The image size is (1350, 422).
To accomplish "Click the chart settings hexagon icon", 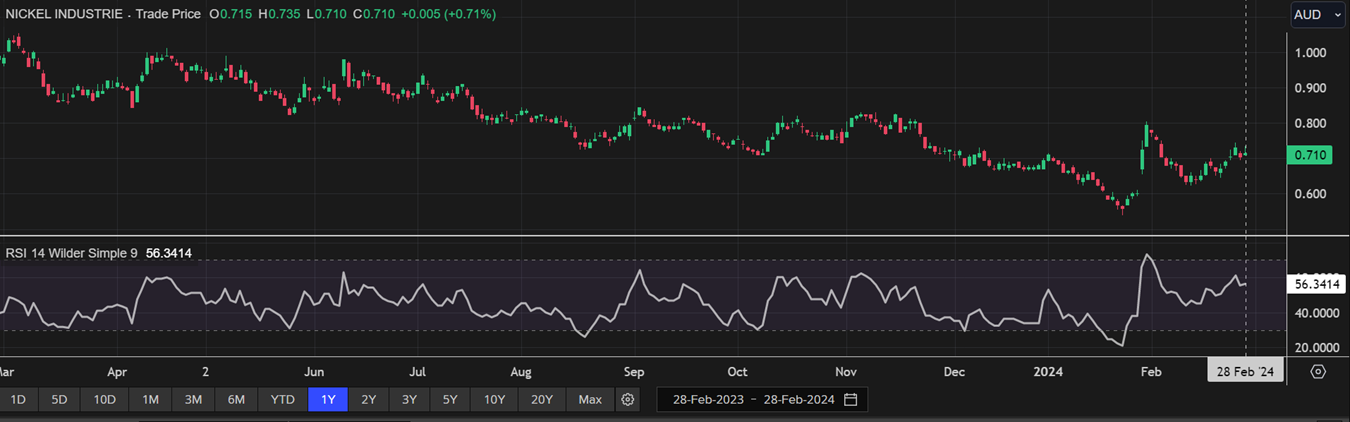I will point(1318,371).
